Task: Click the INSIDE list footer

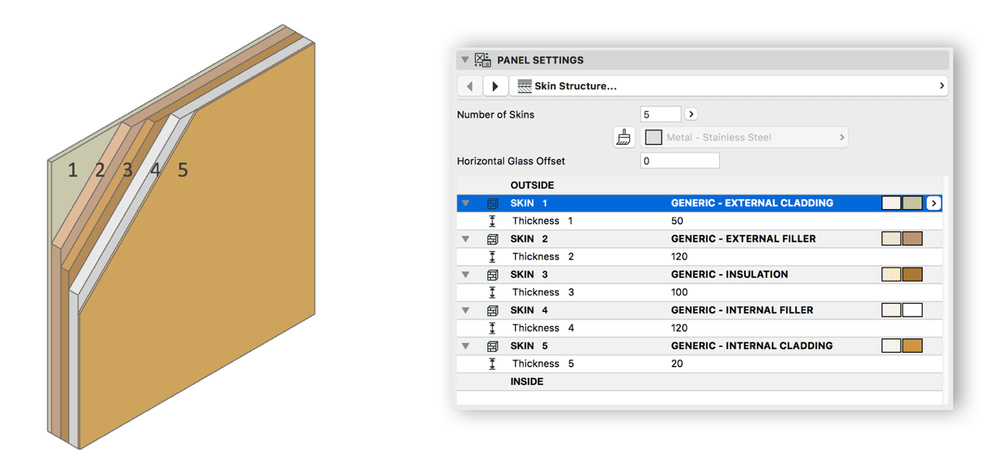Action: [527, 381]
